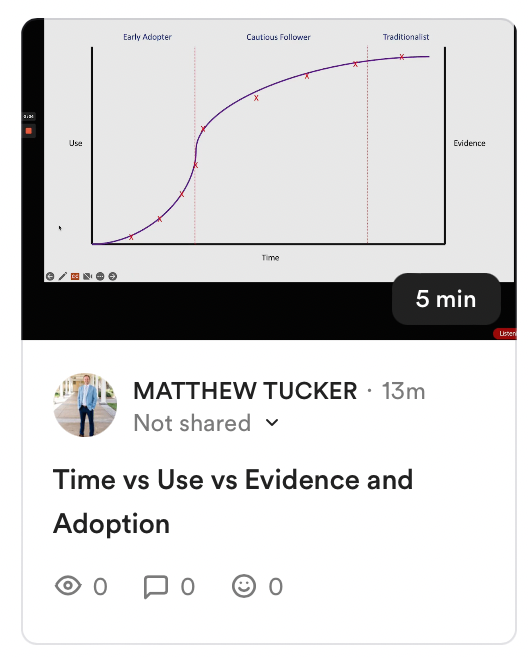Click the orange captions icon in slide toolbar
Screen dimensions: 528x658
coord(75,276)
